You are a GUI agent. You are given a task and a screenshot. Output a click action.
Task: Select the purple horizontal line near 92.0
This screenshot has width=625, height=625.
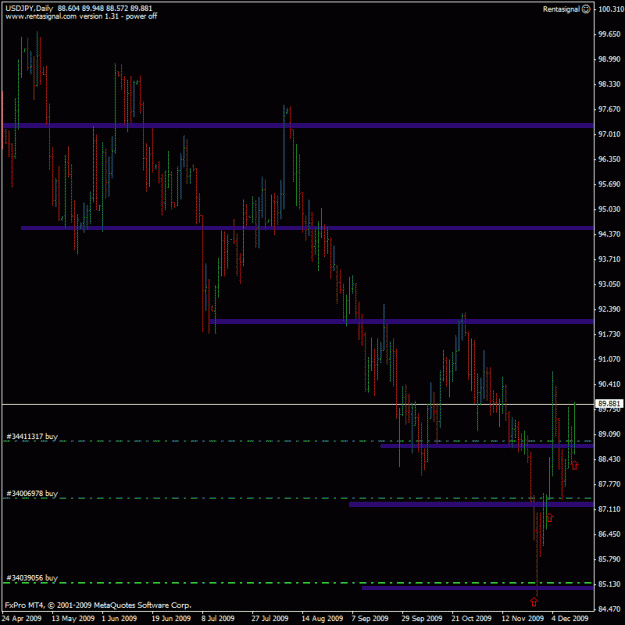point(401,321)
